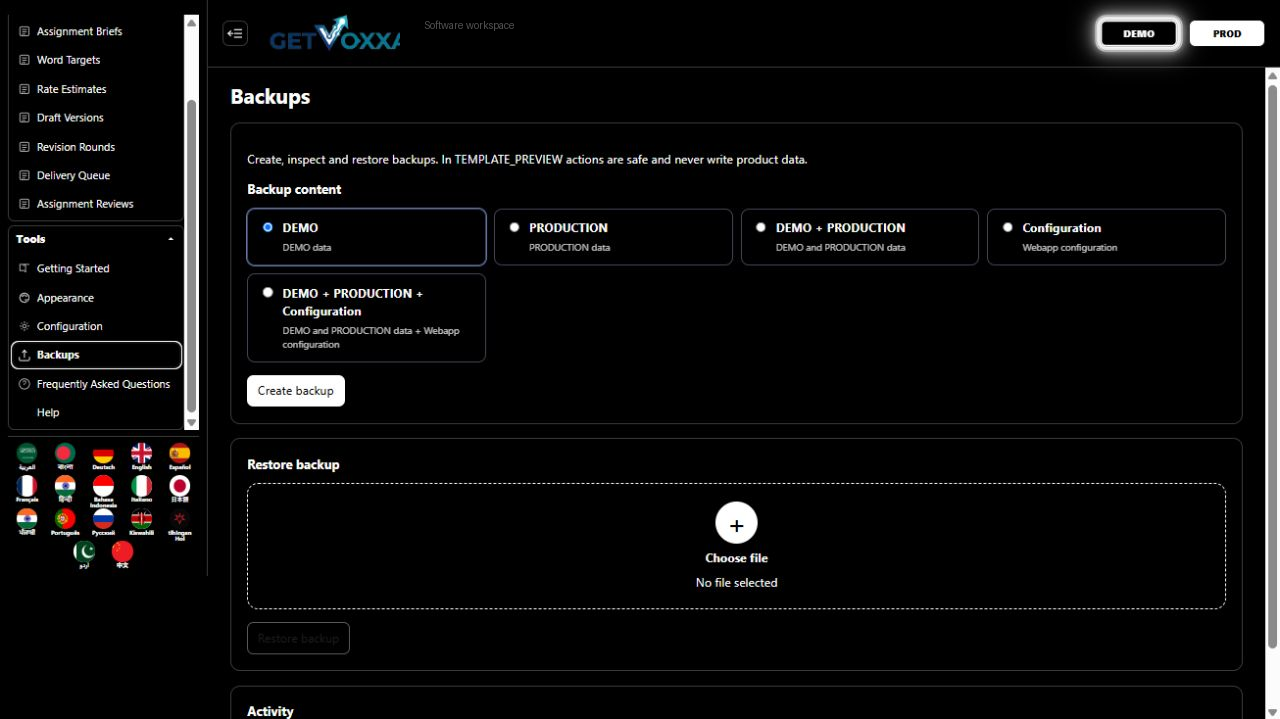This screenshot has height=719, width=1280.
Task: Collapse the Tools section arrow
Action: tap(171, 240)
